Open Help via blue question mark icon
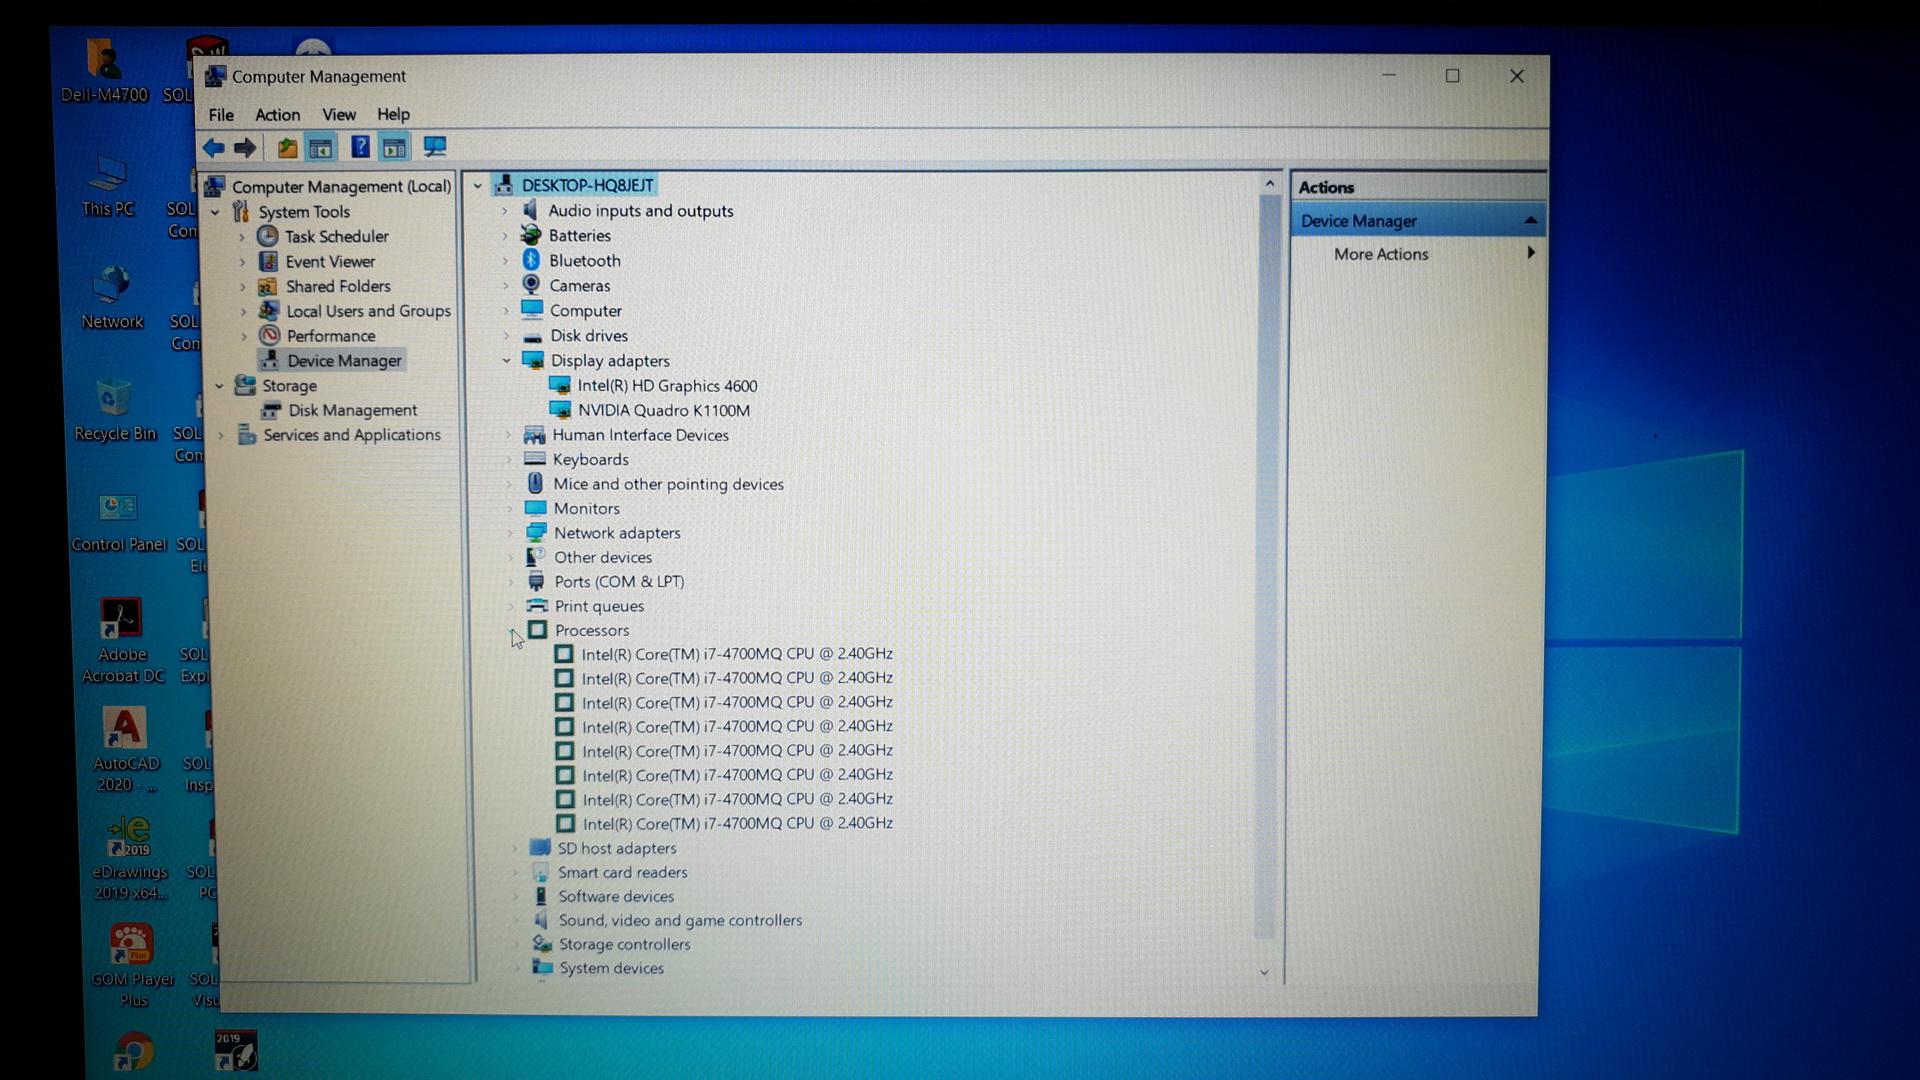 [360, 148]
